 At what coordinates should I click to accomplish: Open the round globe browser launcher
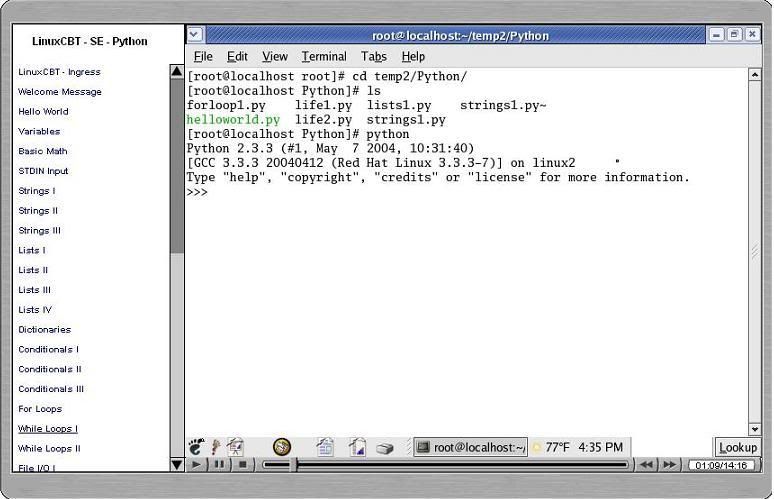point(282,447)
